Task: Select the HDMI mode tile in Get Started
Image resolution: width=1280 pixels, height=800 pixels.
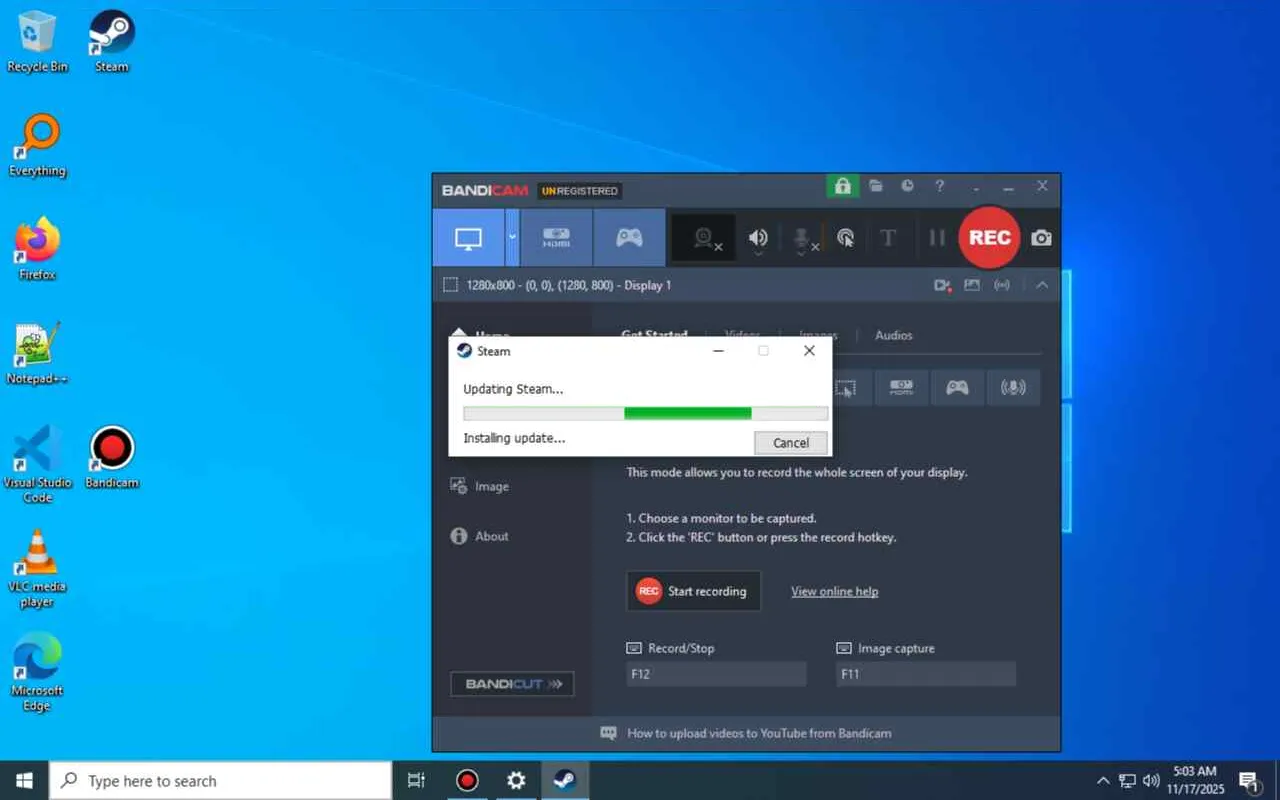Action: [x=901, y=388]
